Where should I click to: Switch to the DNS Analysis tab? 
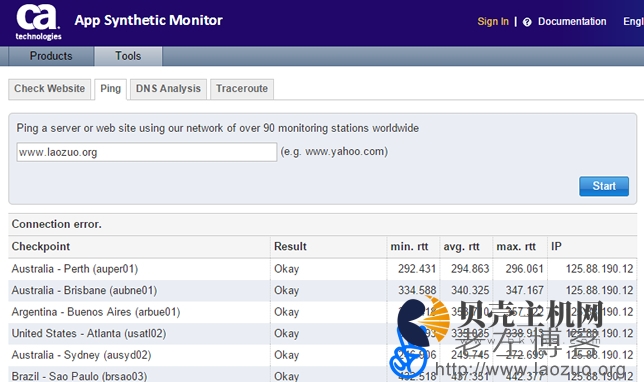point(168,89)
